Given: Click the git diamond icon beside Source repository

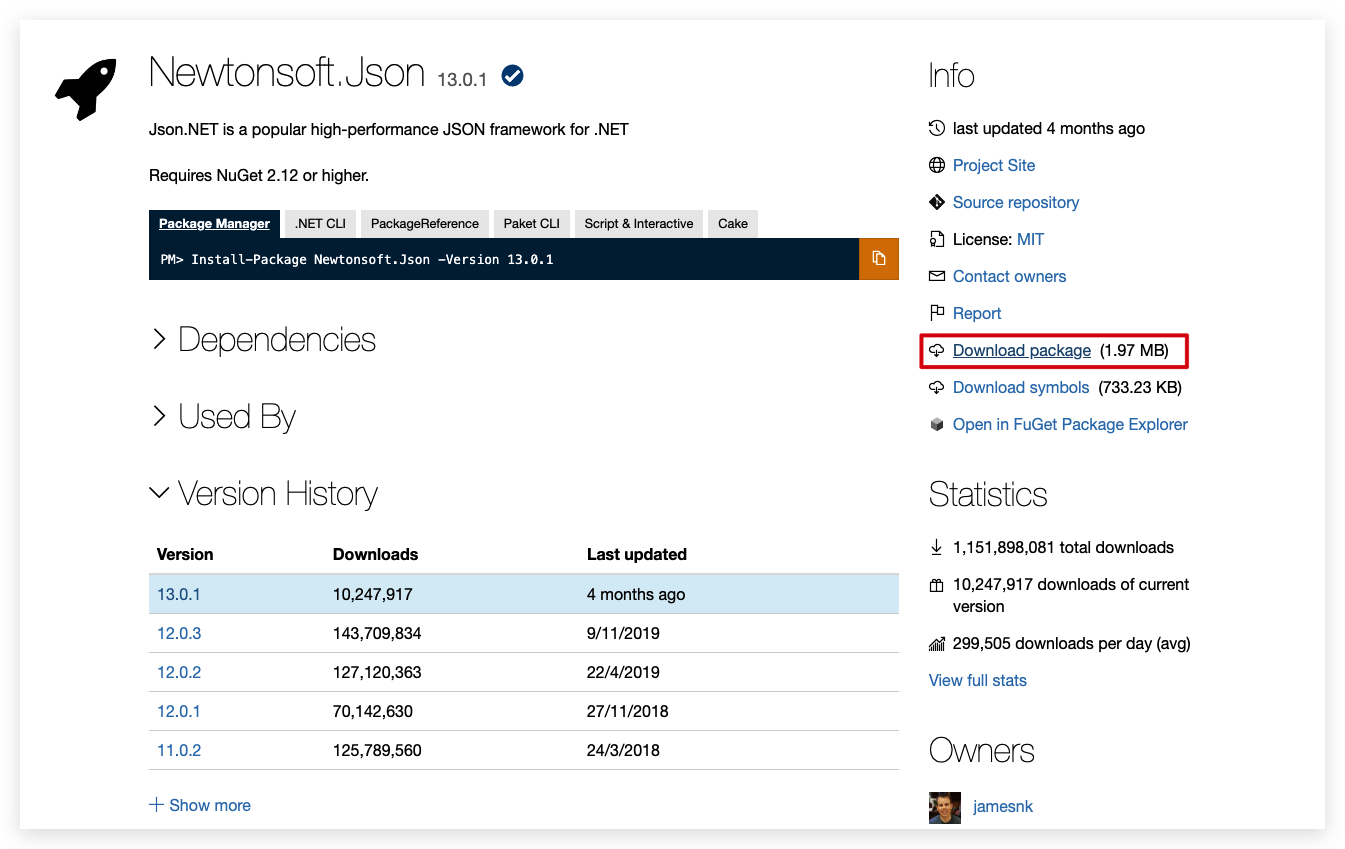Looking at the screenshot, I should [937, 202].
